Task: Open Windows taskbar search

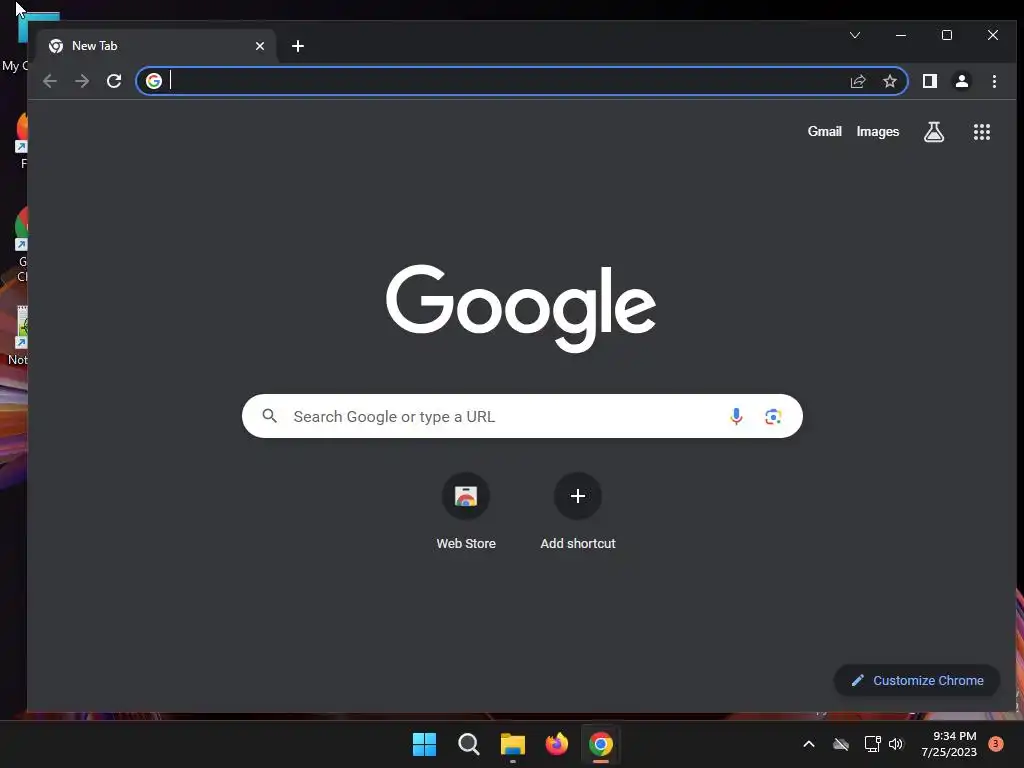Action: (468, 744)
